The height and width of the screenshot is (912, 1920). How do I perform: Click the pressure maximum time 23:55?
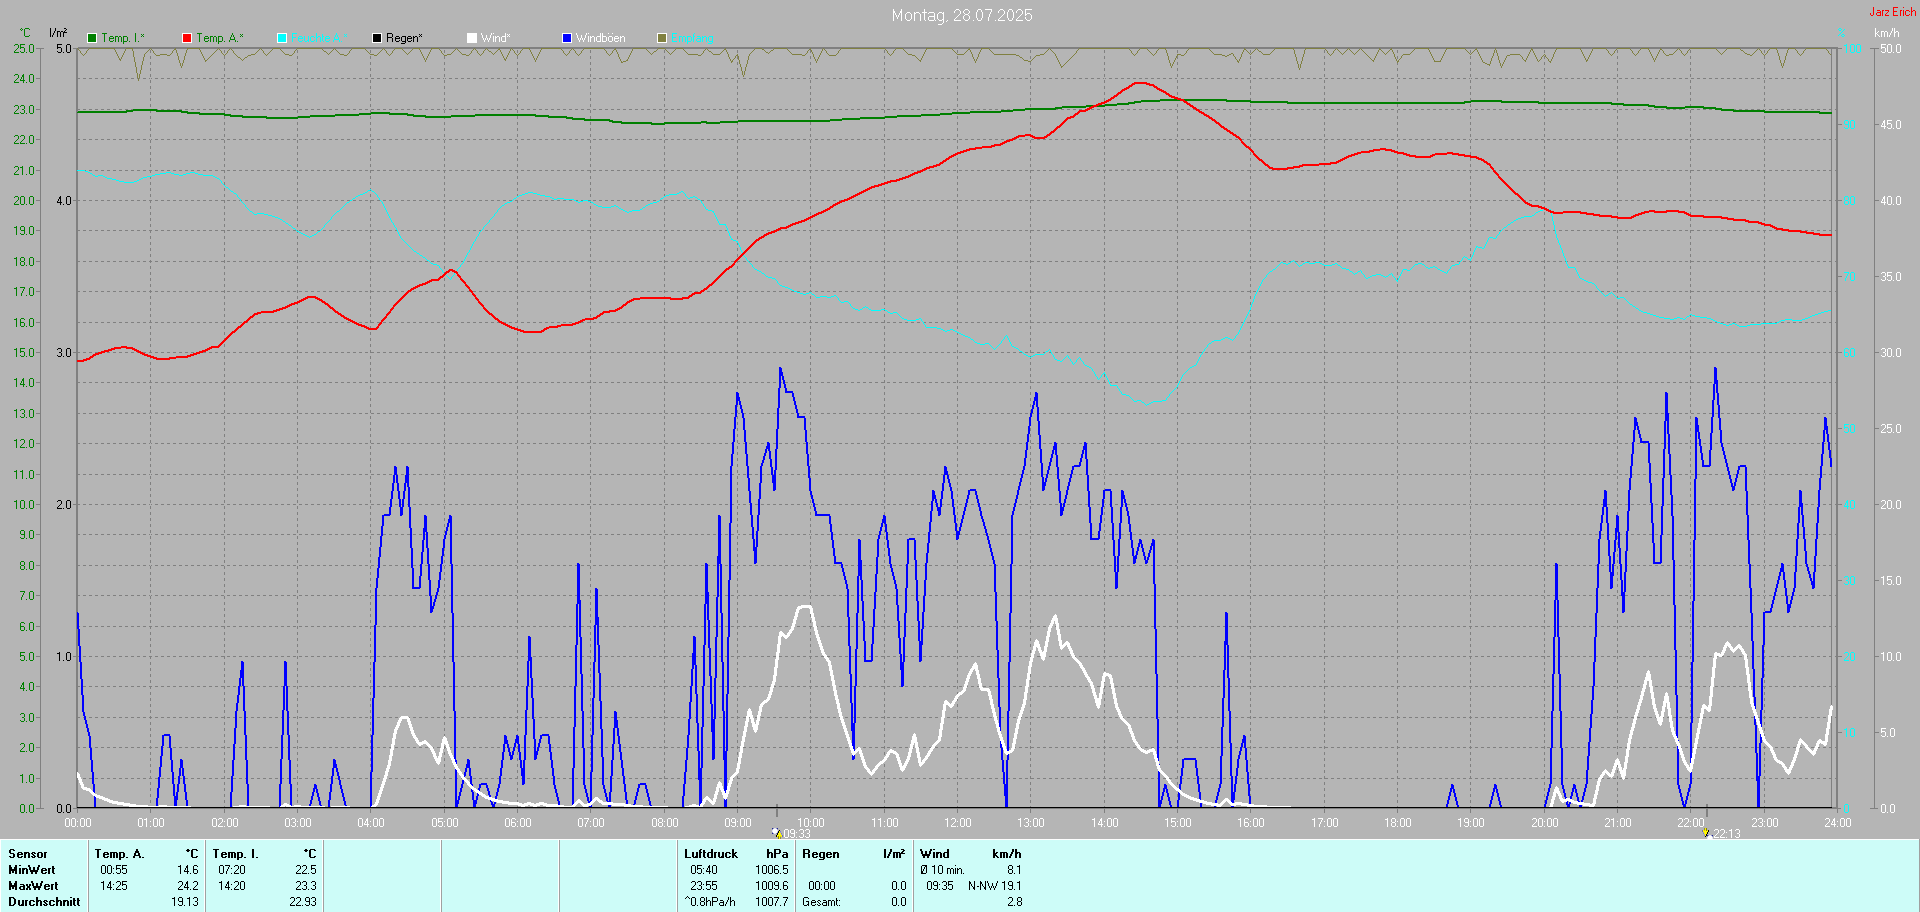[704, 886]
